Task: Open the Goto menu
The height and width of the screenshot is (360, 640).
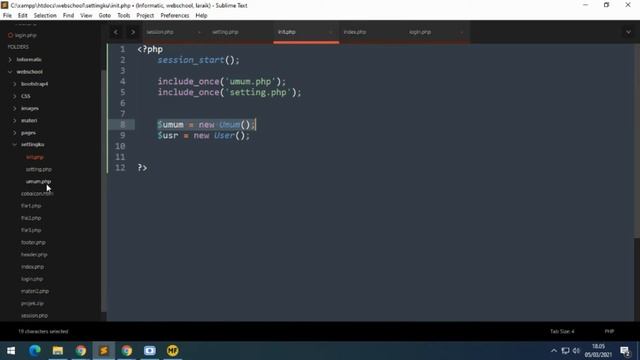Action: 104,16
